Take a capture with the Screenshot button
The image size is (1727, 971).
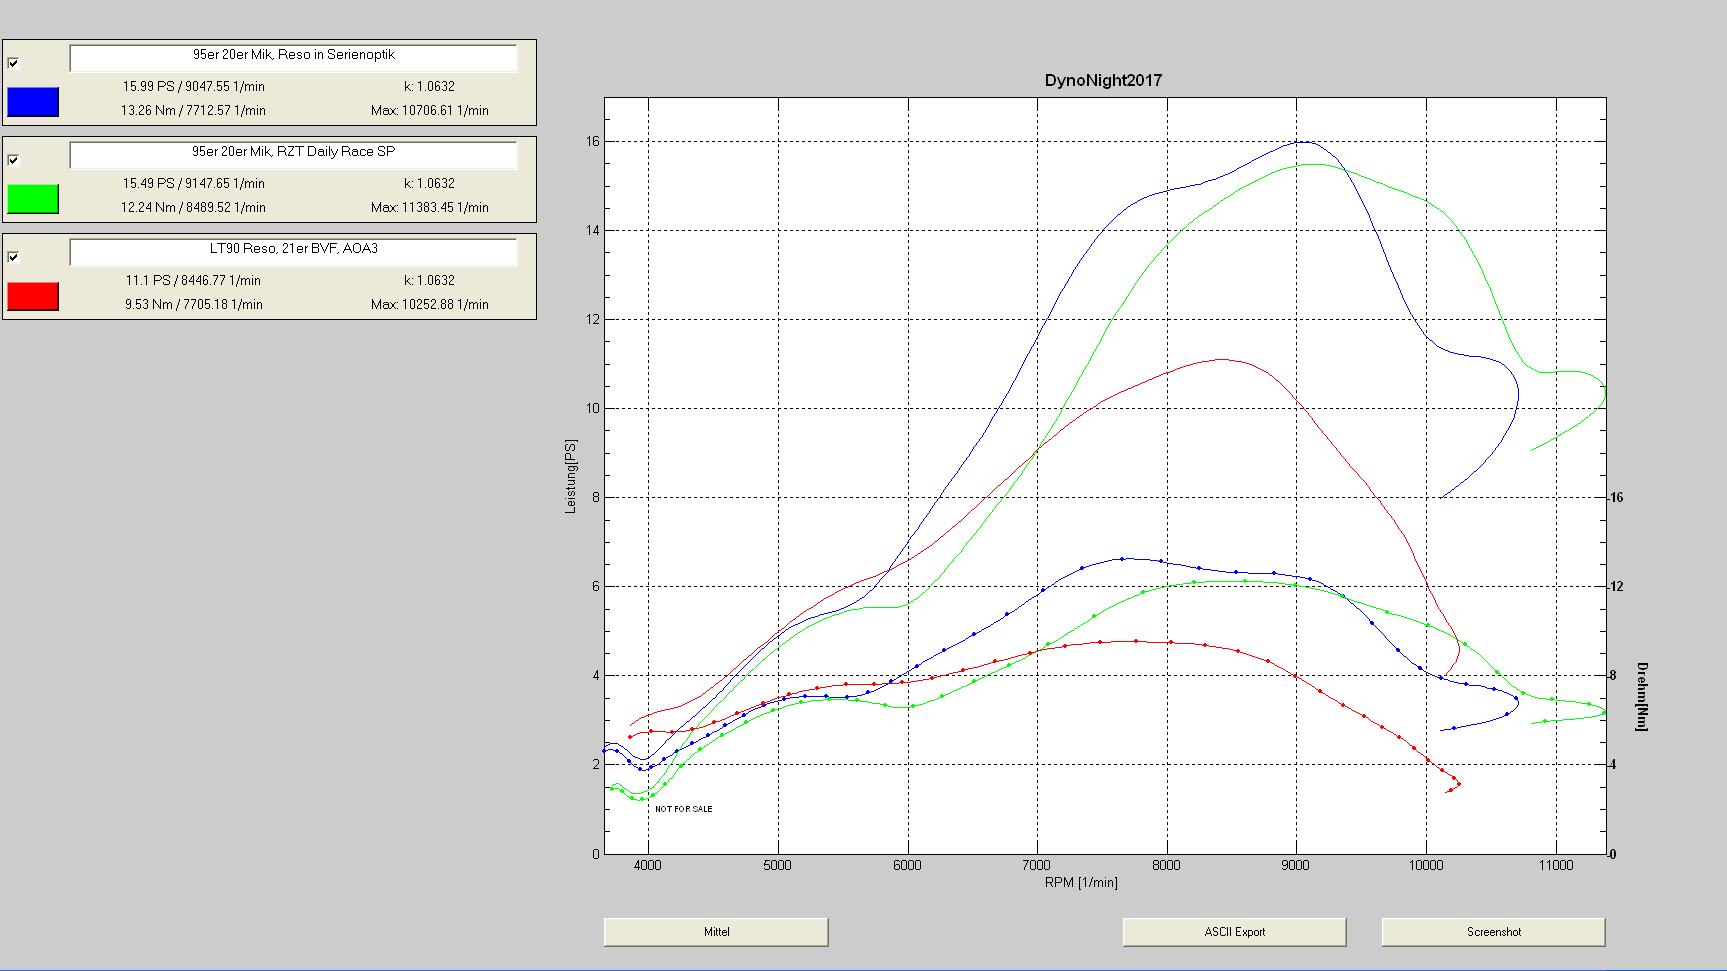[1493, 932]
